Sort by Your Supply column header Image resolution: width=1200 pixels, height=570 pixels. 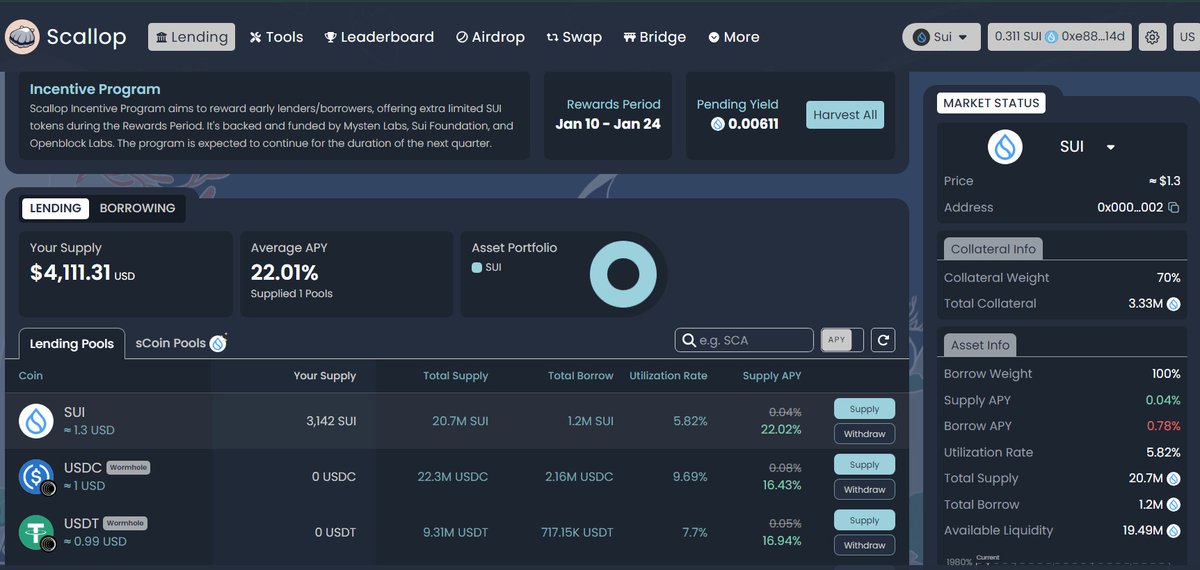click(x=325, y=376)
